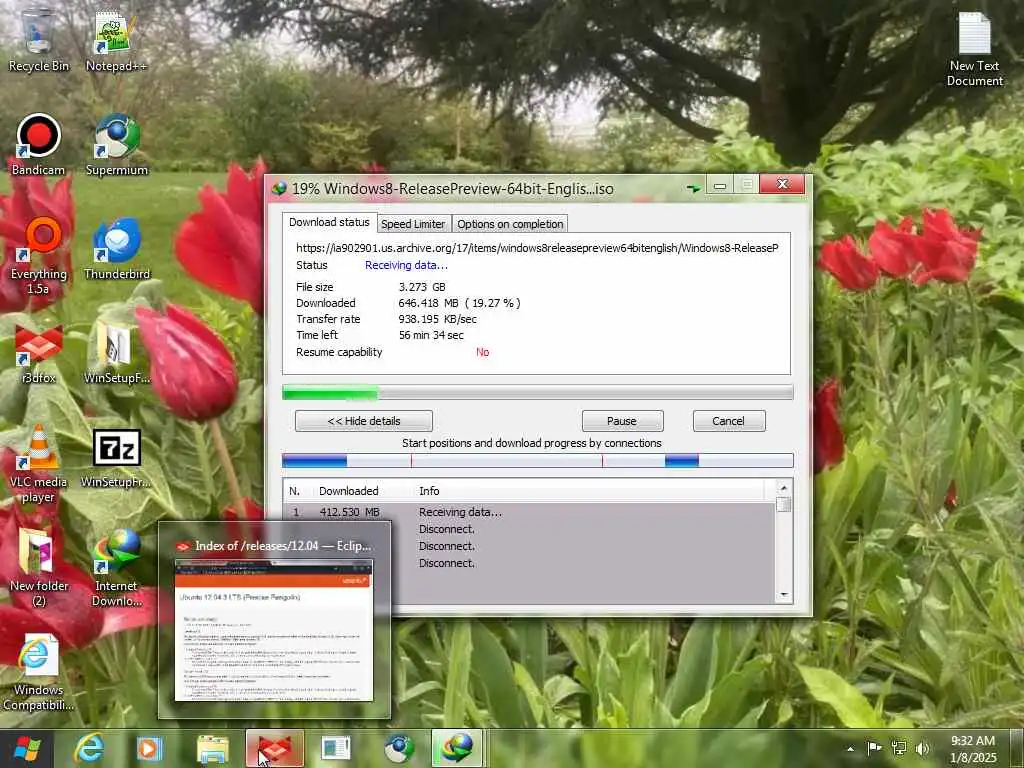1024x768 pixels.
Task: Open the Everything 1.5a desktop shortcut
Action: point(38,256)
